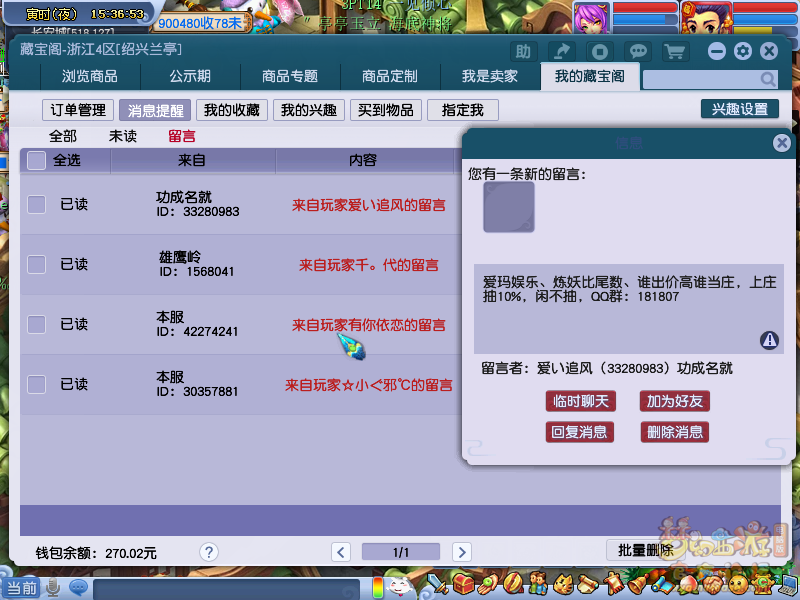Open the 助 help icon
The image size is (800, 600).
click(523, 51)
